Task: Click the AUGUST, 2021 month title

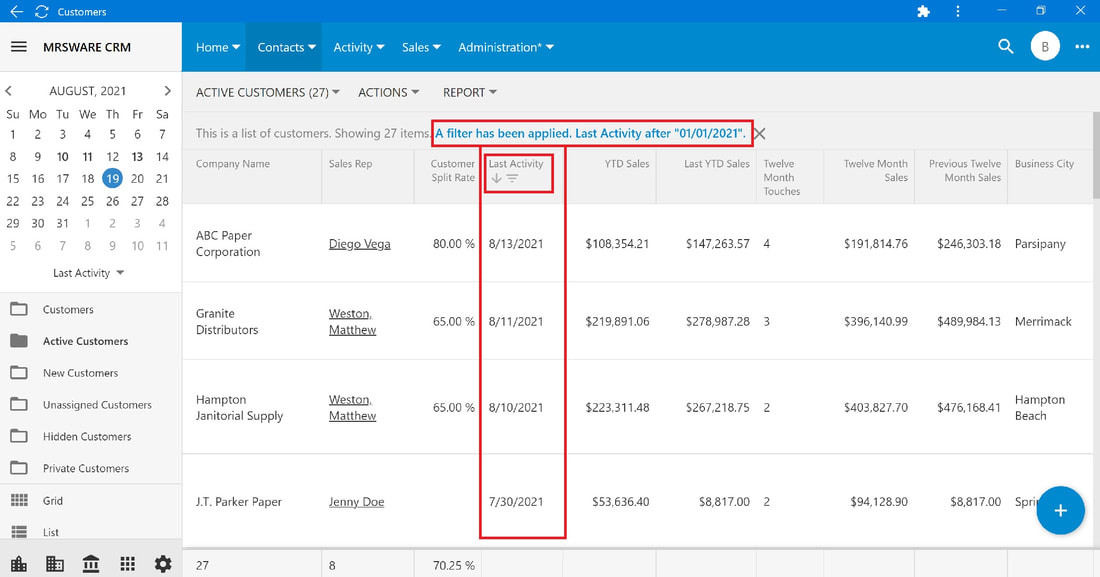Action: 88,91
